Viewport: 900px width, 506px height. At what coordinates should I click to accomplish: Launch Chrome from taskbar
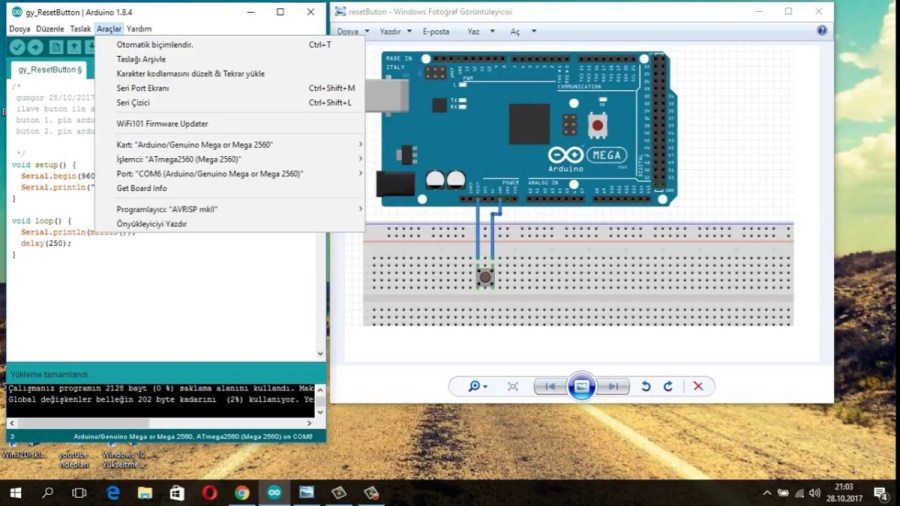point(242,493)
